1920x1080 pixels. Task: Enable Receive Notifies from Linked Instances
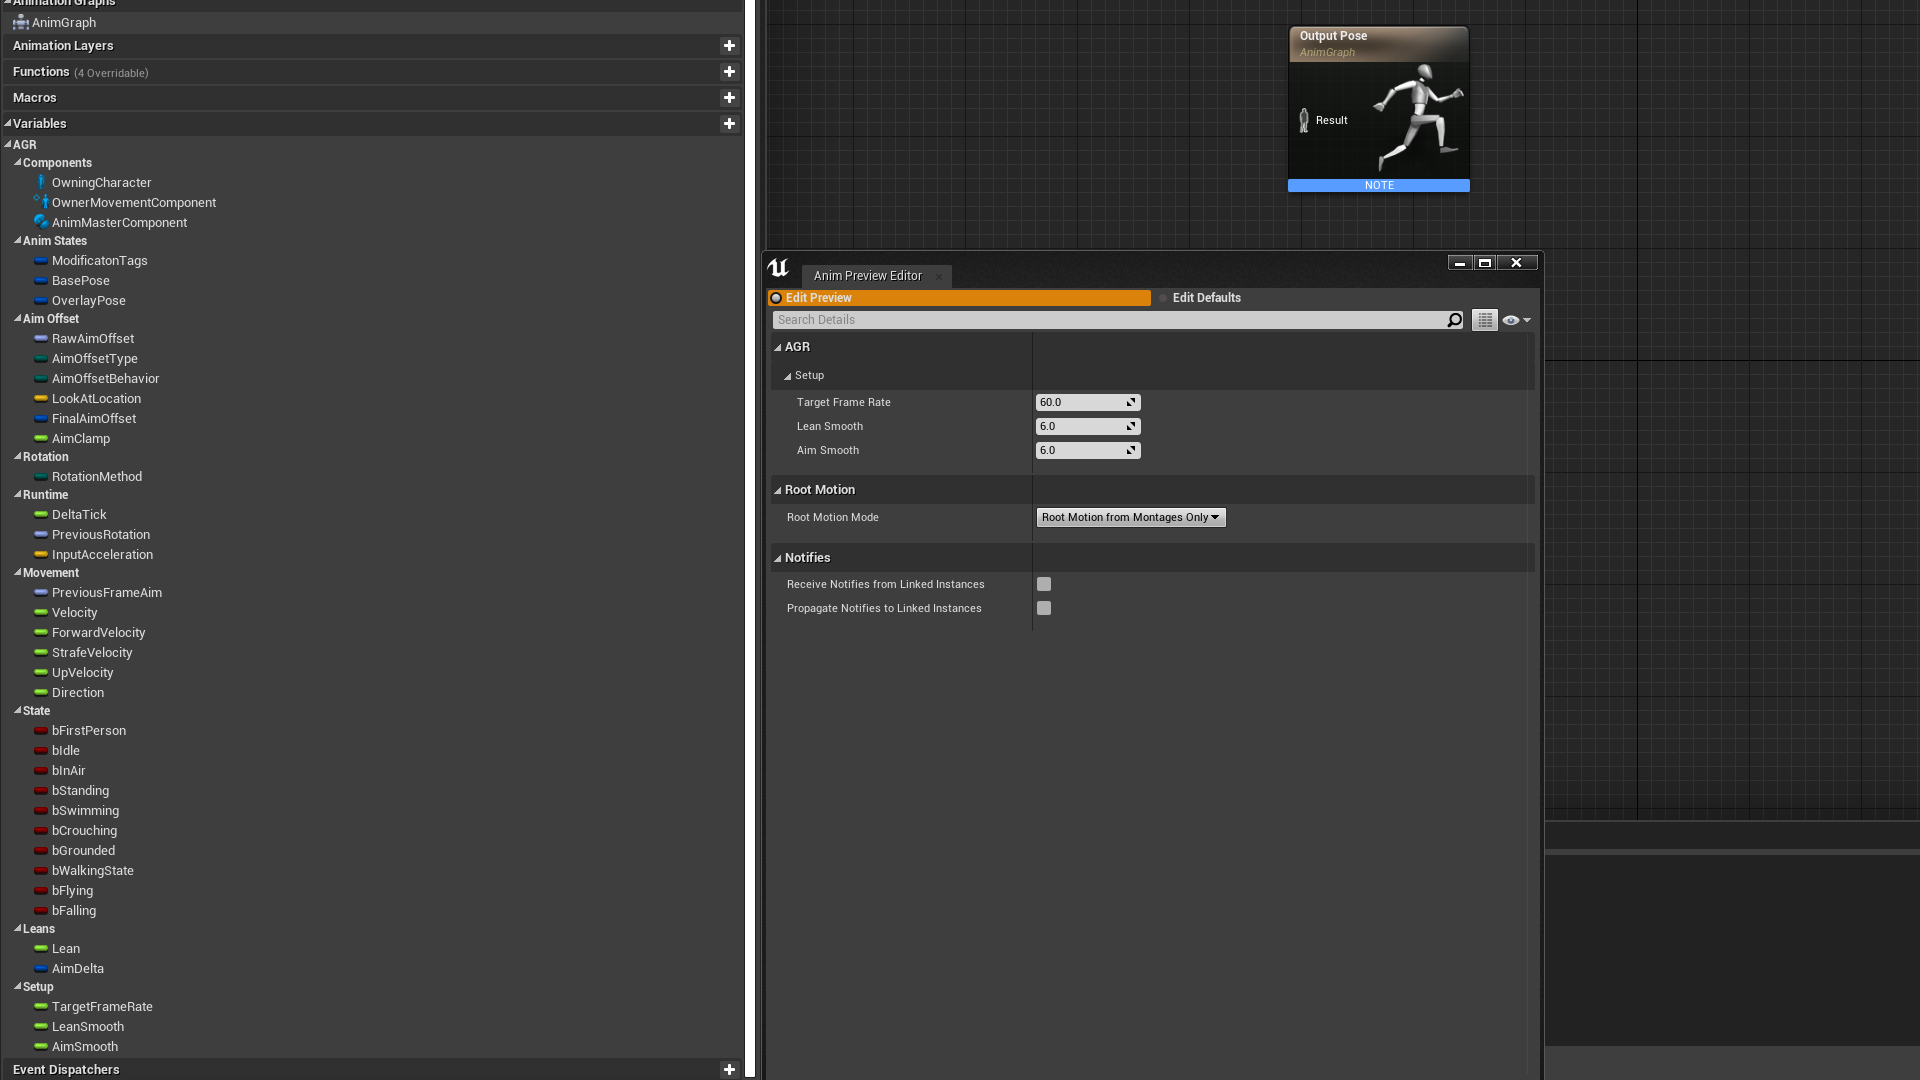click(1044, 584)
